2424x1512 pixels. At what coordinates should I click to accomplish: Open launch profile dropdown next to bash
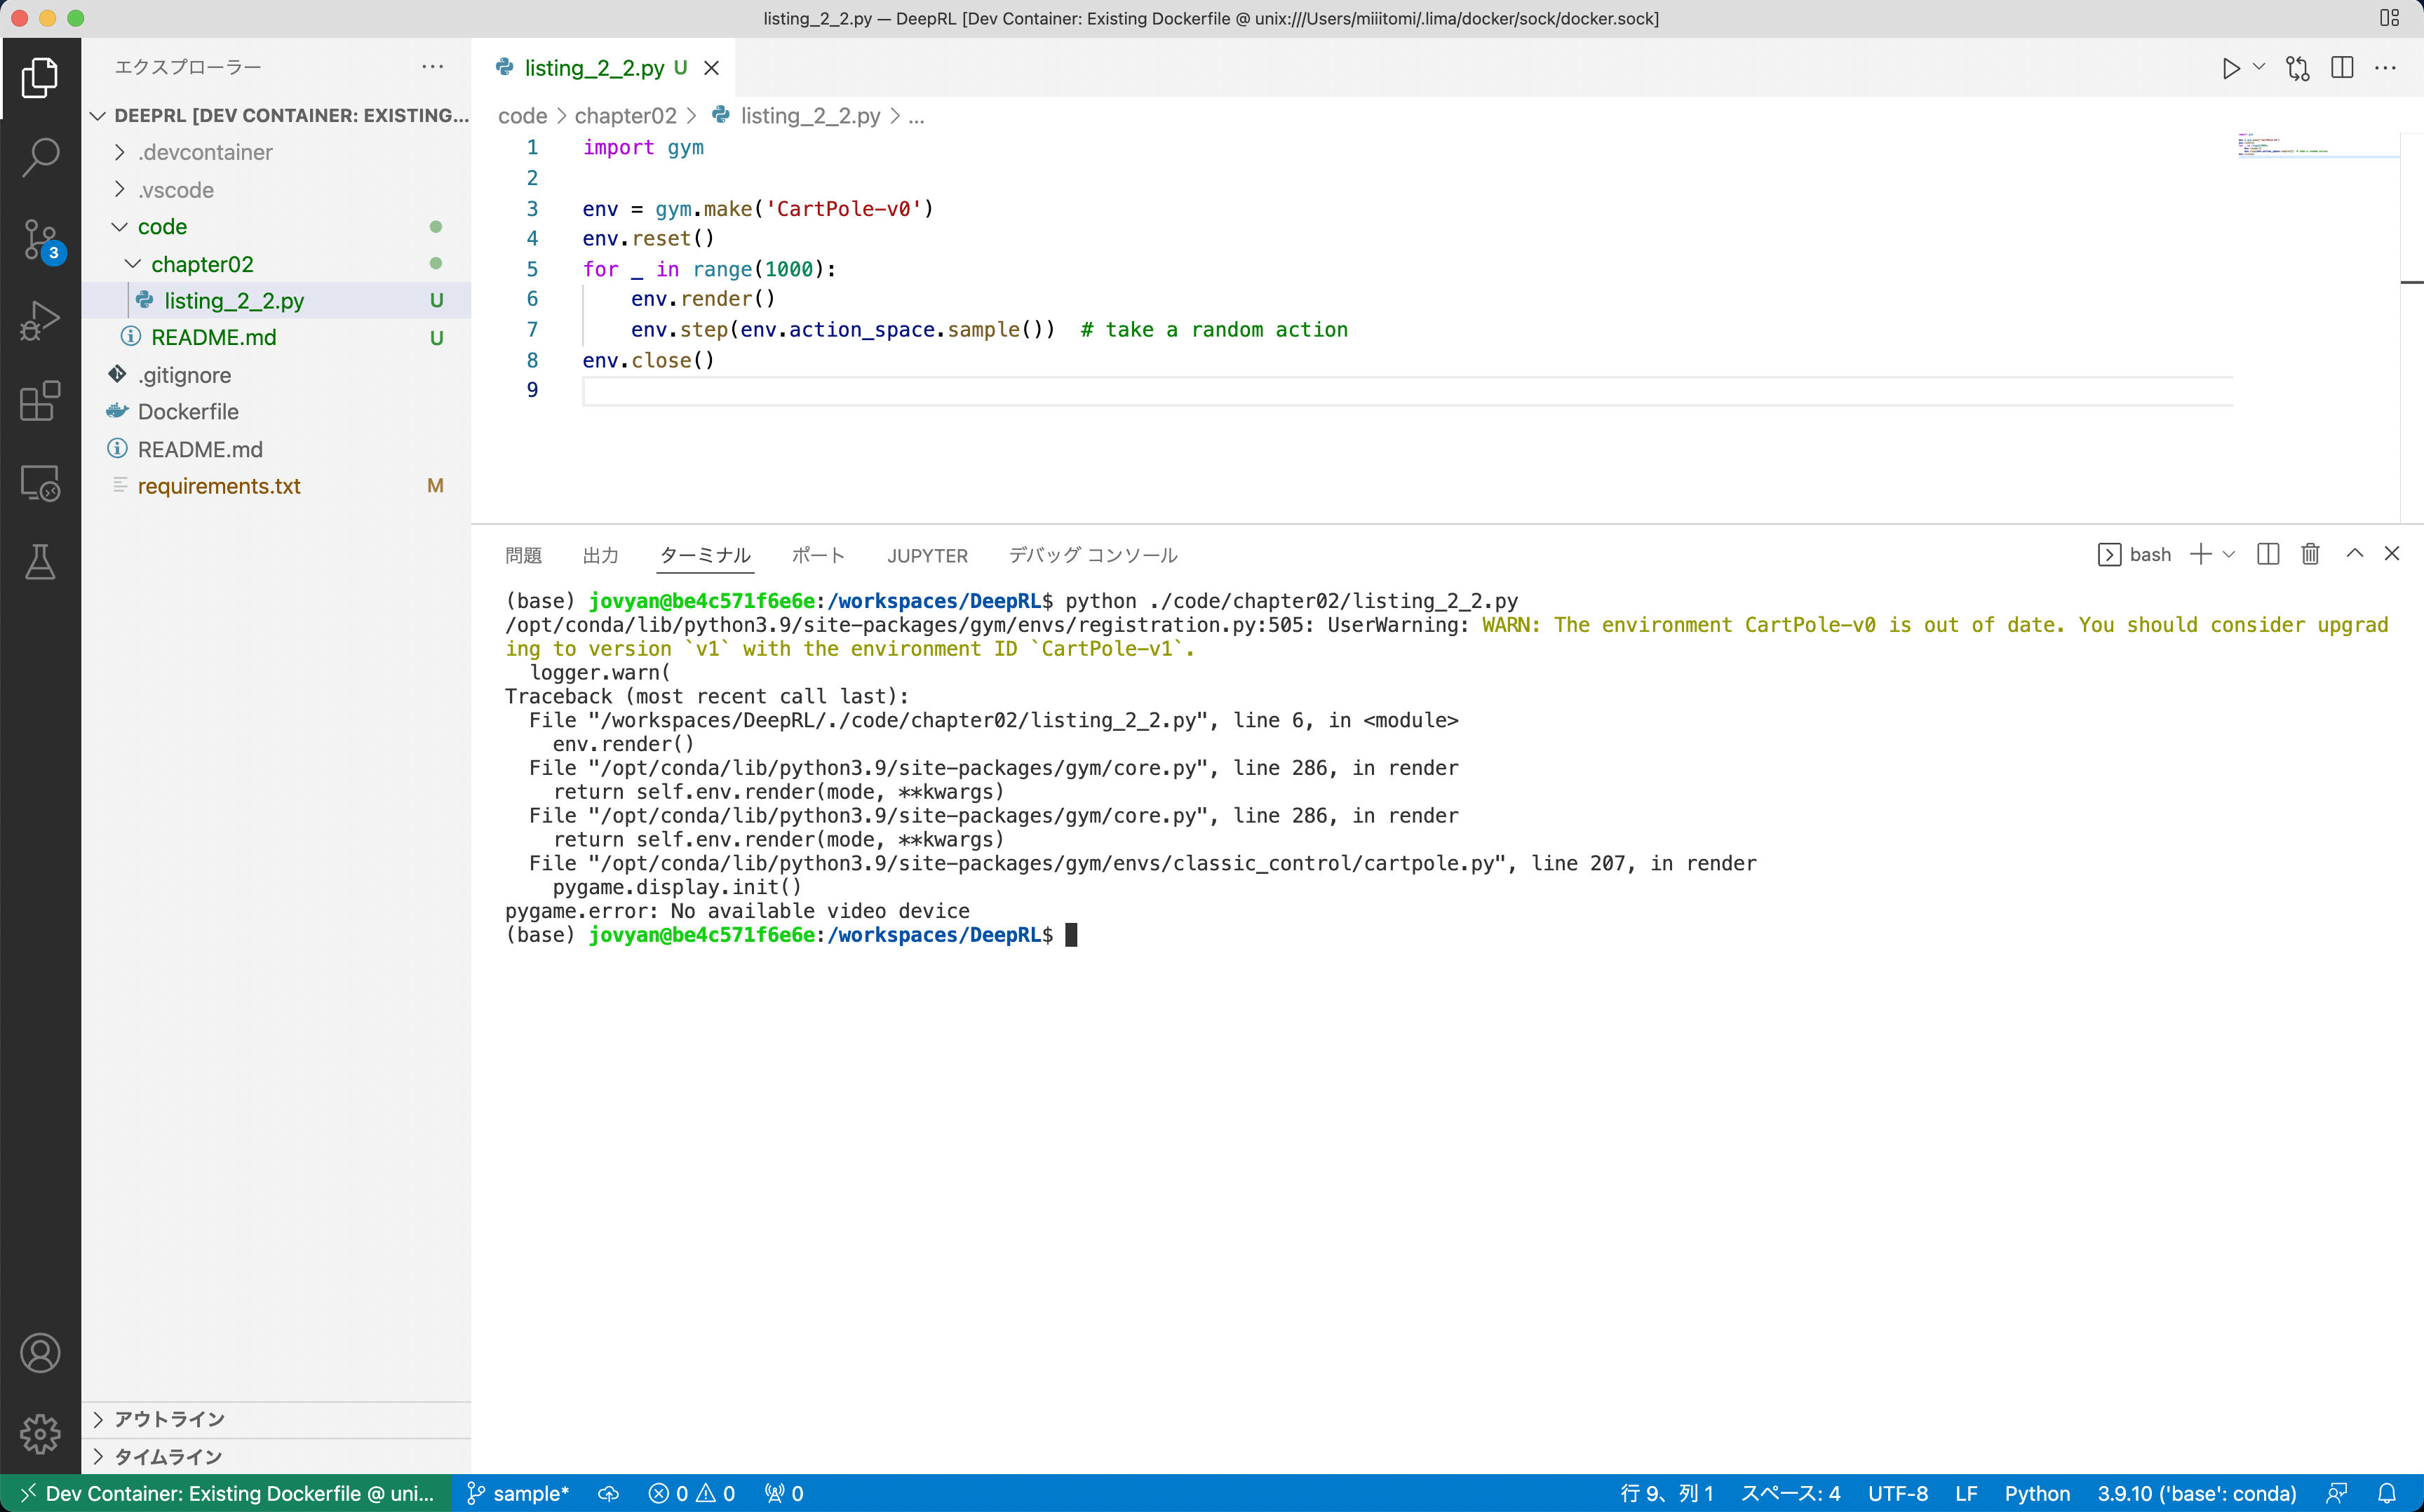2229,554
